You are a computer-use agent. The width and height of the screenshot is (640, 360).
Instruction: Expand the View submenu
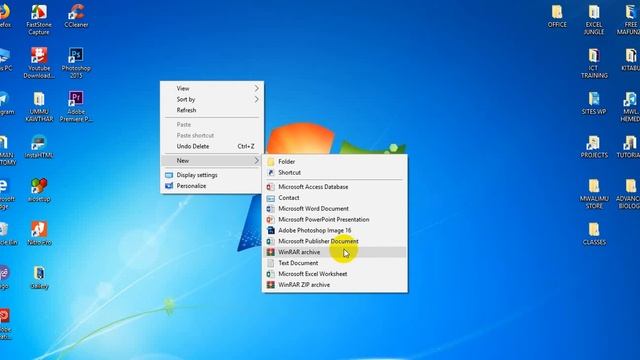pyautogui.click(x=212, y=88)
